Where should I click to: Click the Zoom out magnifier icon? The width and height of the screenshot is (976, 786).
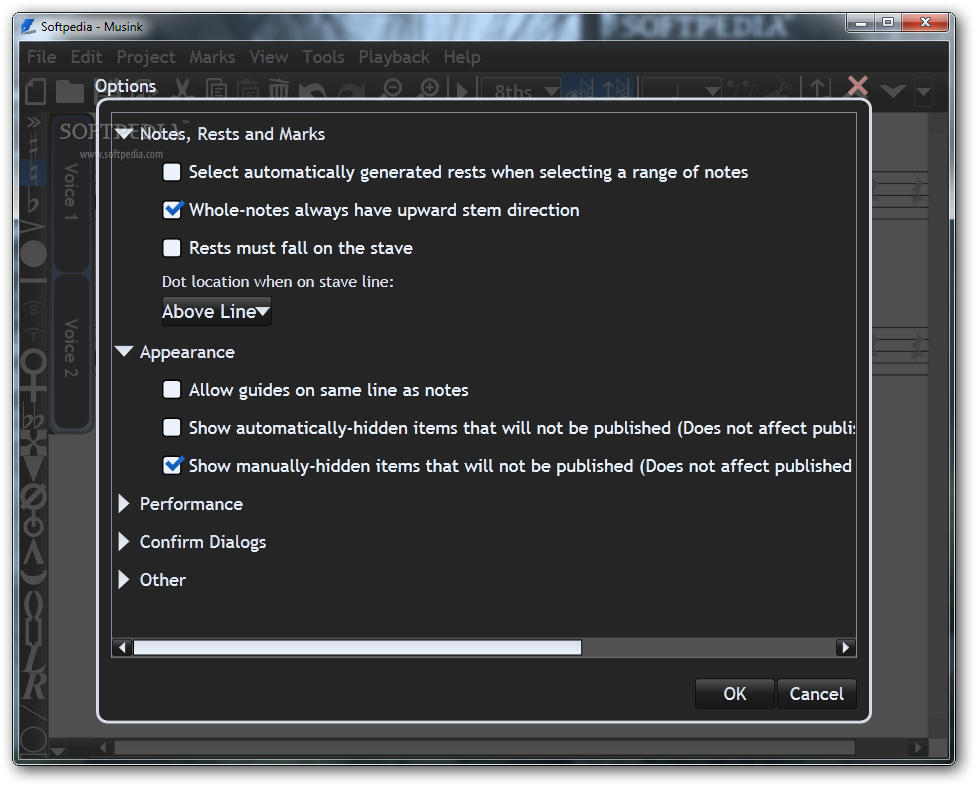click(392, 89)
